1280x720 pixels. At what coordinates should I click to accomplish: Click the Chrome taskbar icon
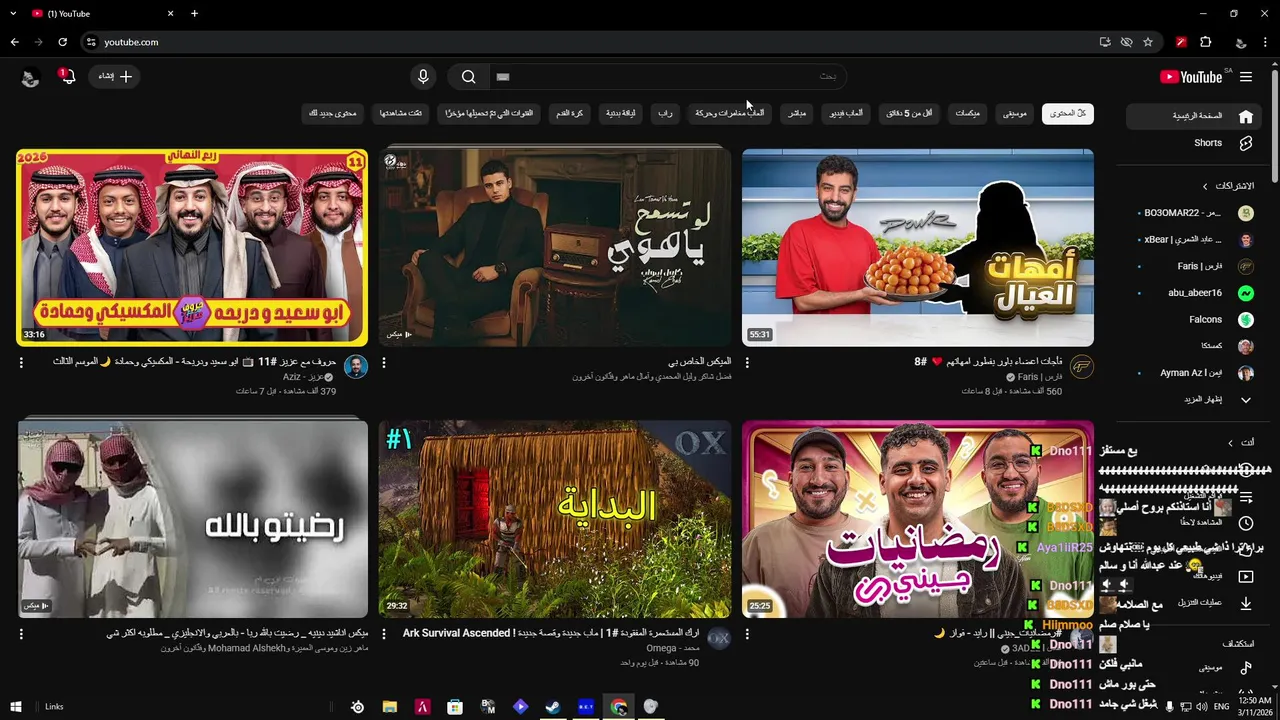coord(619,707)
